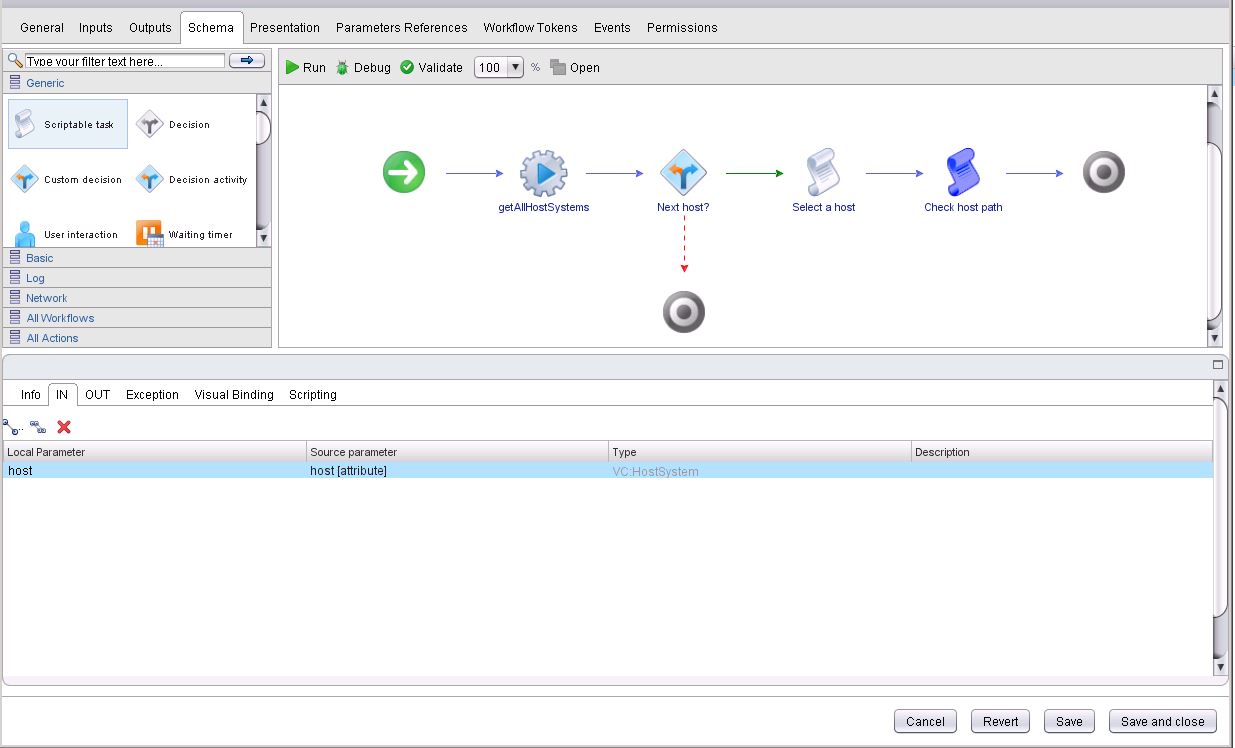This screenshot has height=748, width=1235.
Task: Expand the Basic palette section
Action: click(40, 258)
